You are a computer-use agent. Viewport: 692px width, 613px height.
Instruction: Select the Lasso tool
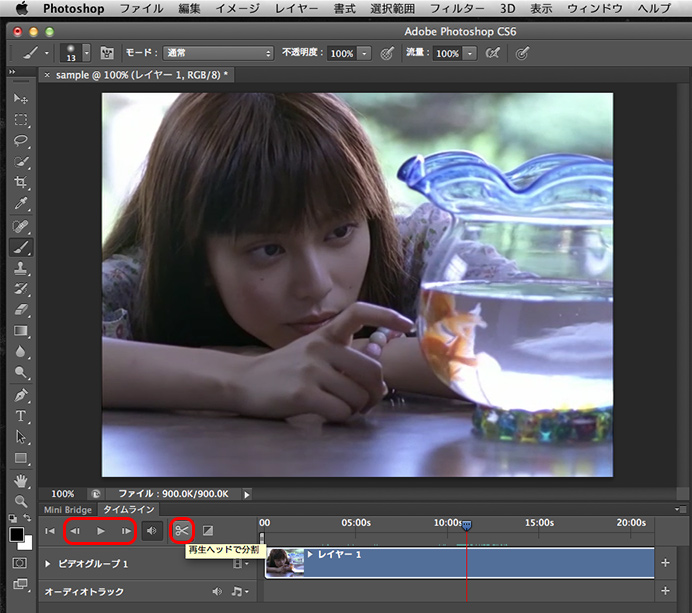(20, 140)
